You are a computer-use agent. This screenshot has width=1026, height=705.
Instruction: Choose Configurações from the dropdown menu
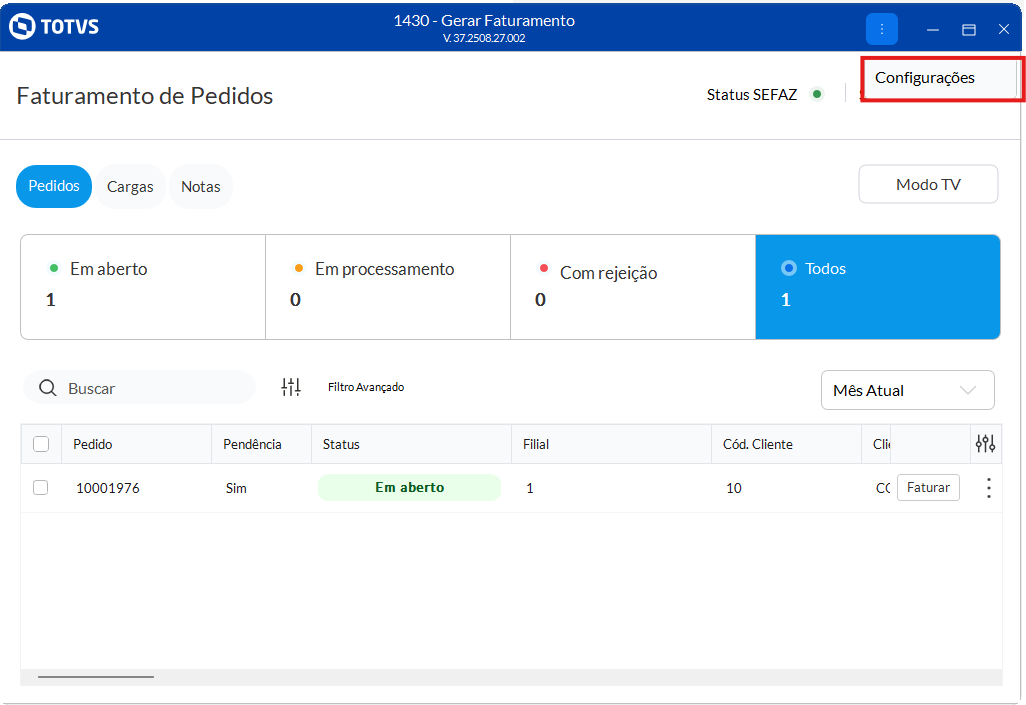925,78
